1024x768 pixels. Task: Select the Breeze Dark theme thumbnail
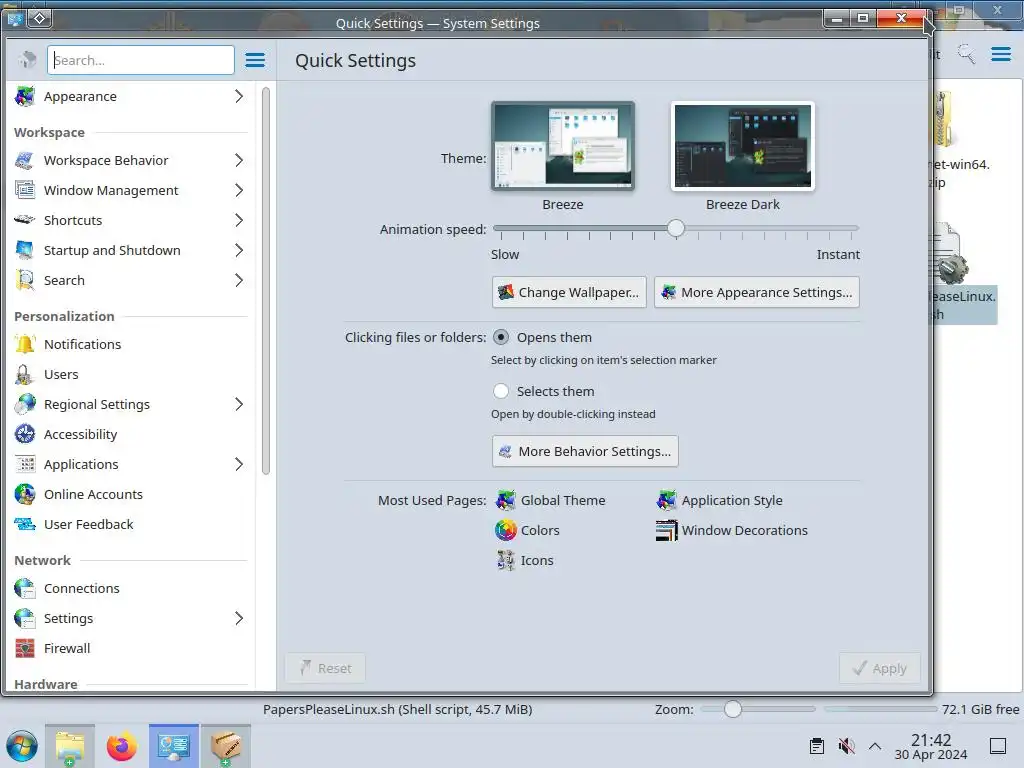[x=743, y=146]
